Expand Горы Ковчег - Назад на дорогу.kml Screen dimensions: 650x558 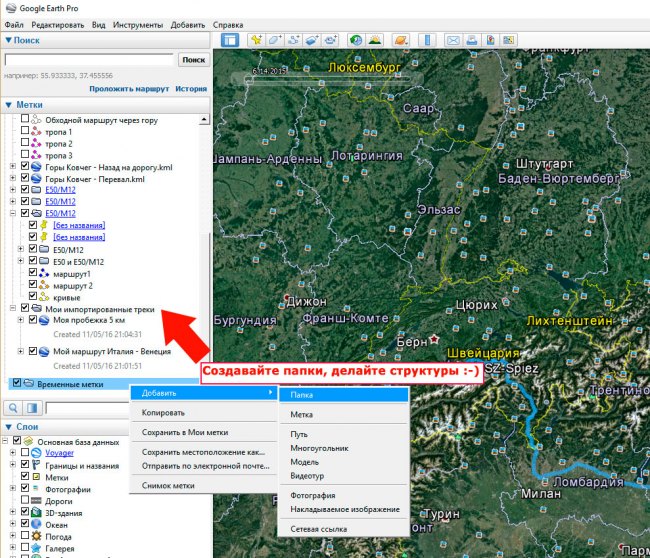click(x=13, y=166)
